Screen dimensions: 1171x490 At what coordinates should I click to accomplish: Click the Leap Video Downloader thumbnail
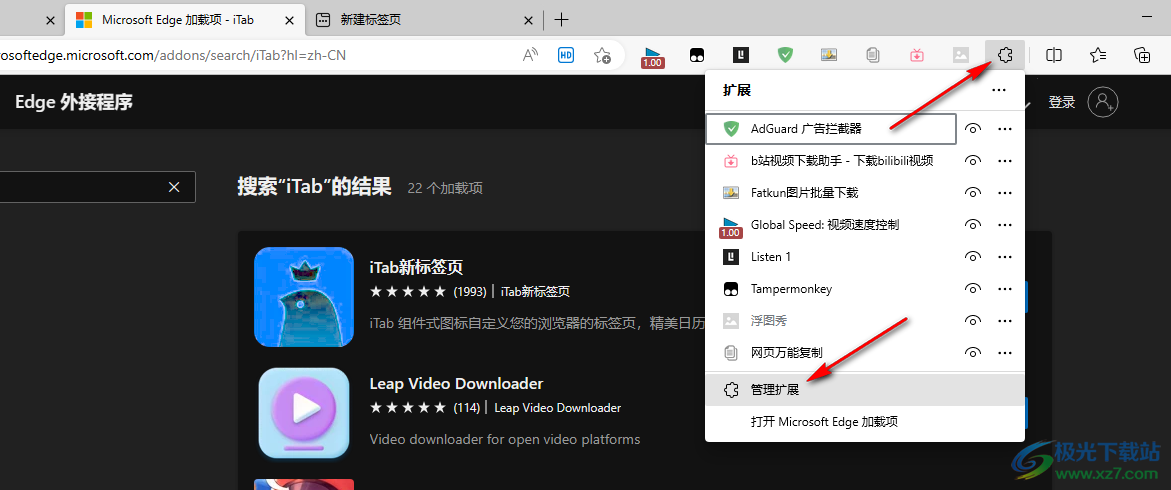[304, 413]
